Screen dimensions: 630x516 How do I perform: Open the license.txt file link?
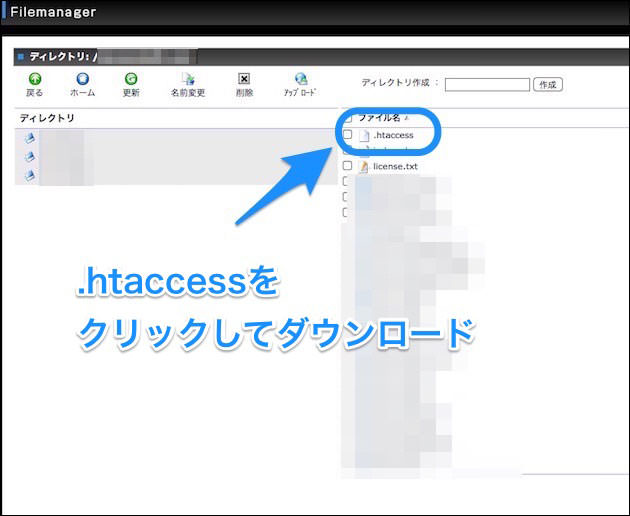click(x=395, y=166)
